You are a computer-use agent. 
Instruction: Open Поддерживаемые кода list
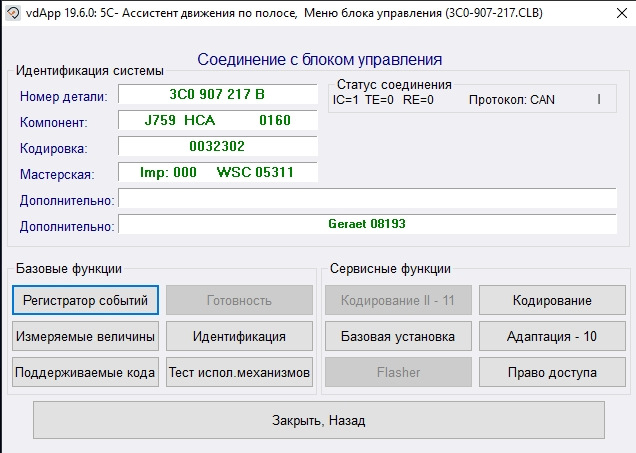[85, 372]
